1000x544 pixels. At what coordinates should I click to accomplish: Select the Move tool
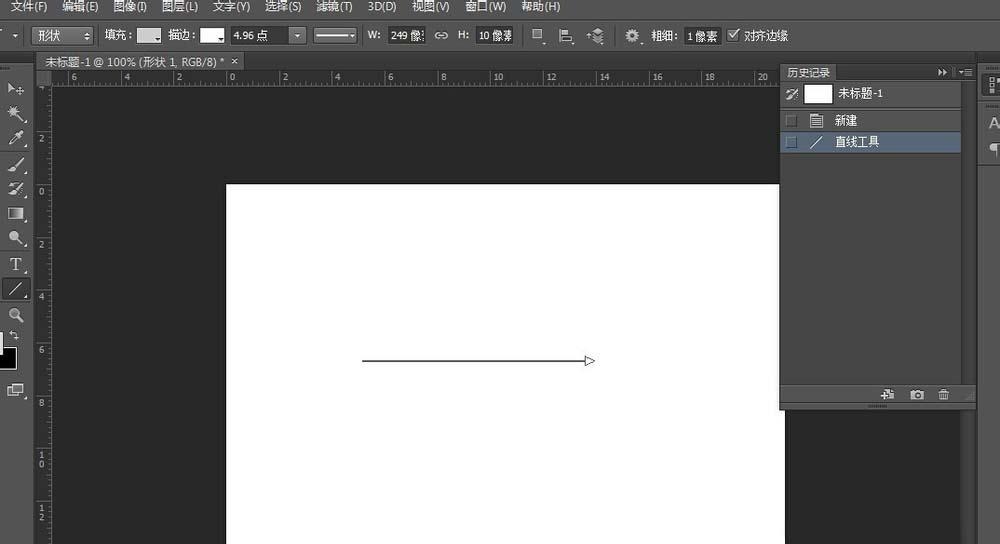pyautogui.click(x=15, y=89)
